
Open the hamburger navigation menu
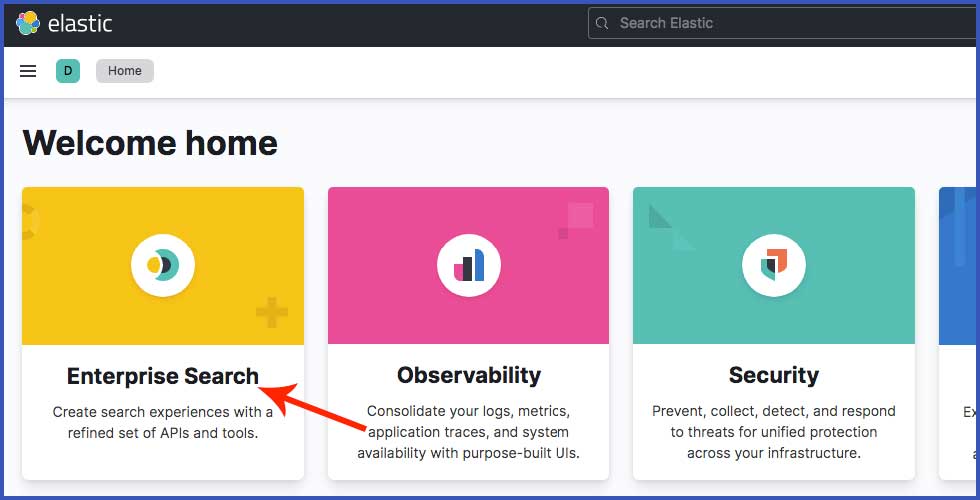[x=28, y=71]
